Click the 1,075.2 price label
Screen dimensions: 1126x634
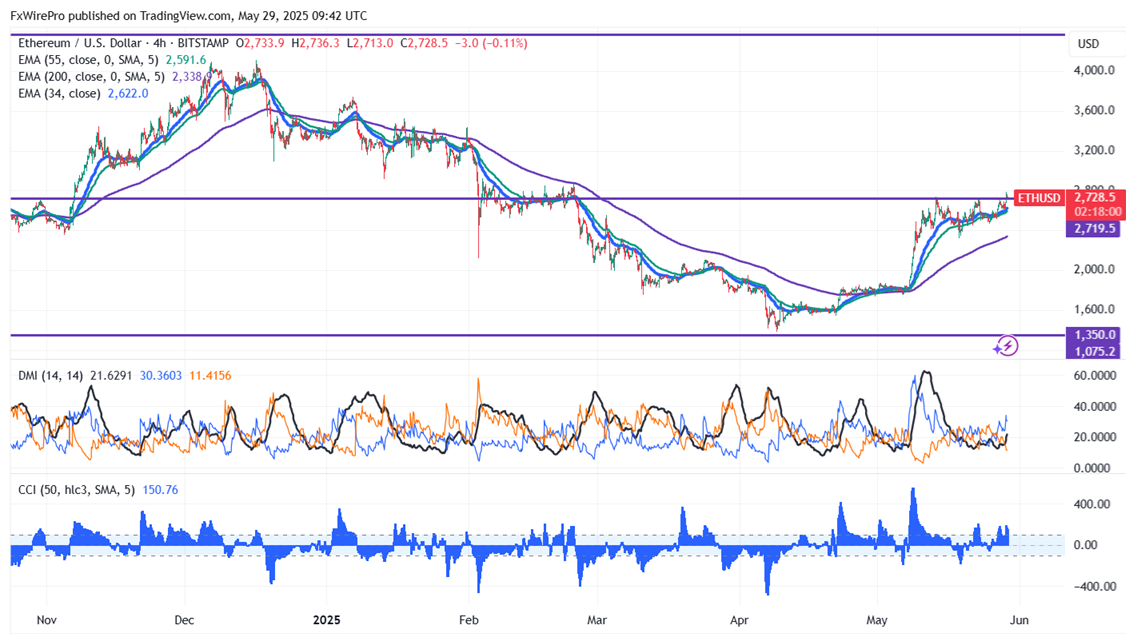pos(1093,351)
